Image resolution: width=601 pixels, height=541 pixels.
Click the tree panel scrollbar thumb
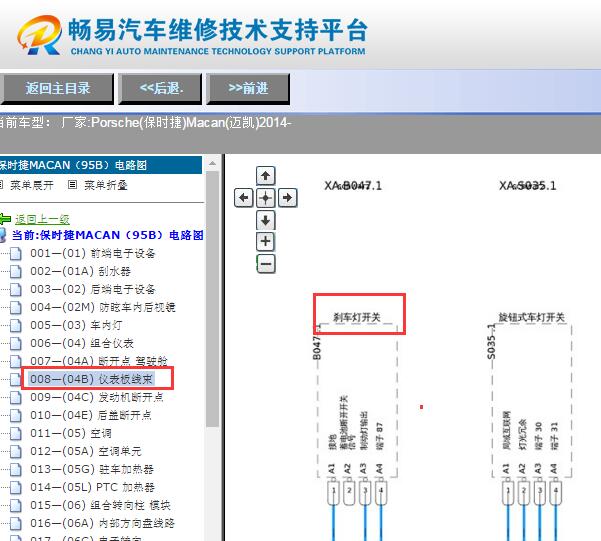pos(212,299)
